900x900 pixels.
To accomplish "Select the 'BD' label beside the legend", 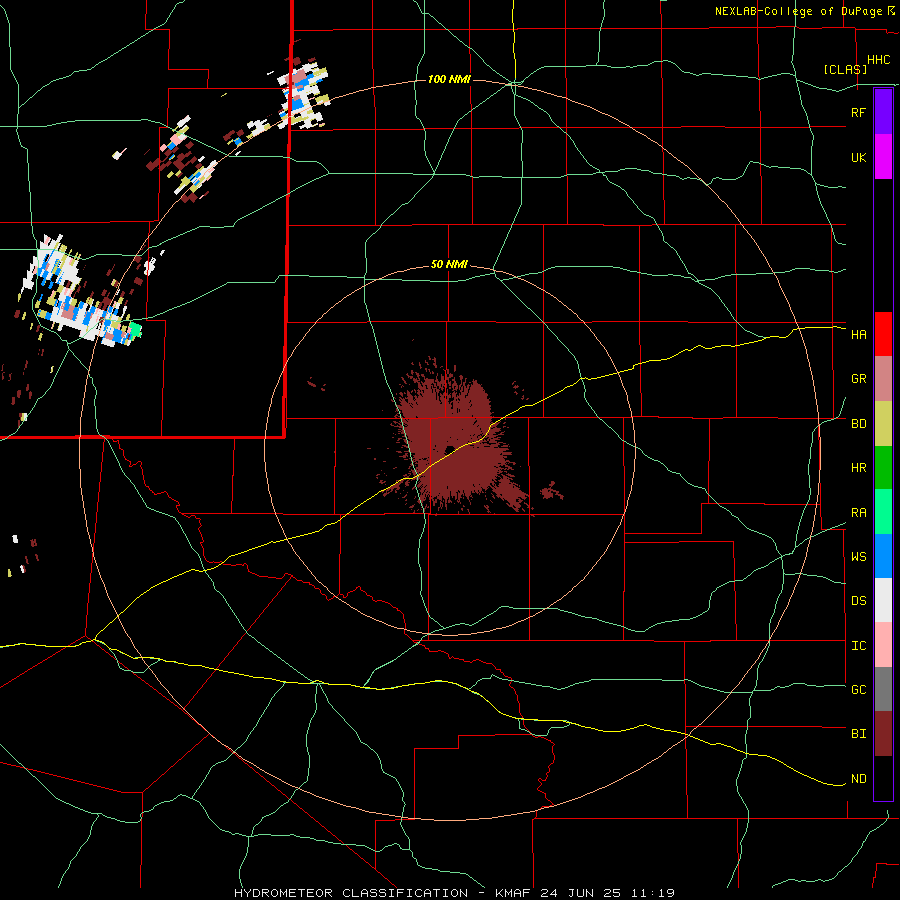I will (858, 424).
